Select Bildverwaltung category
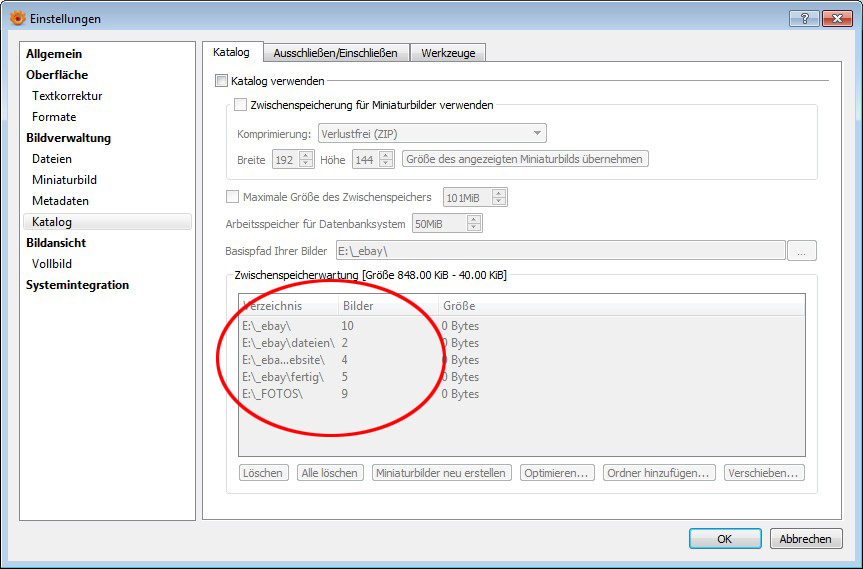Viewport: 863px width, 569px height. coord(68,138)
